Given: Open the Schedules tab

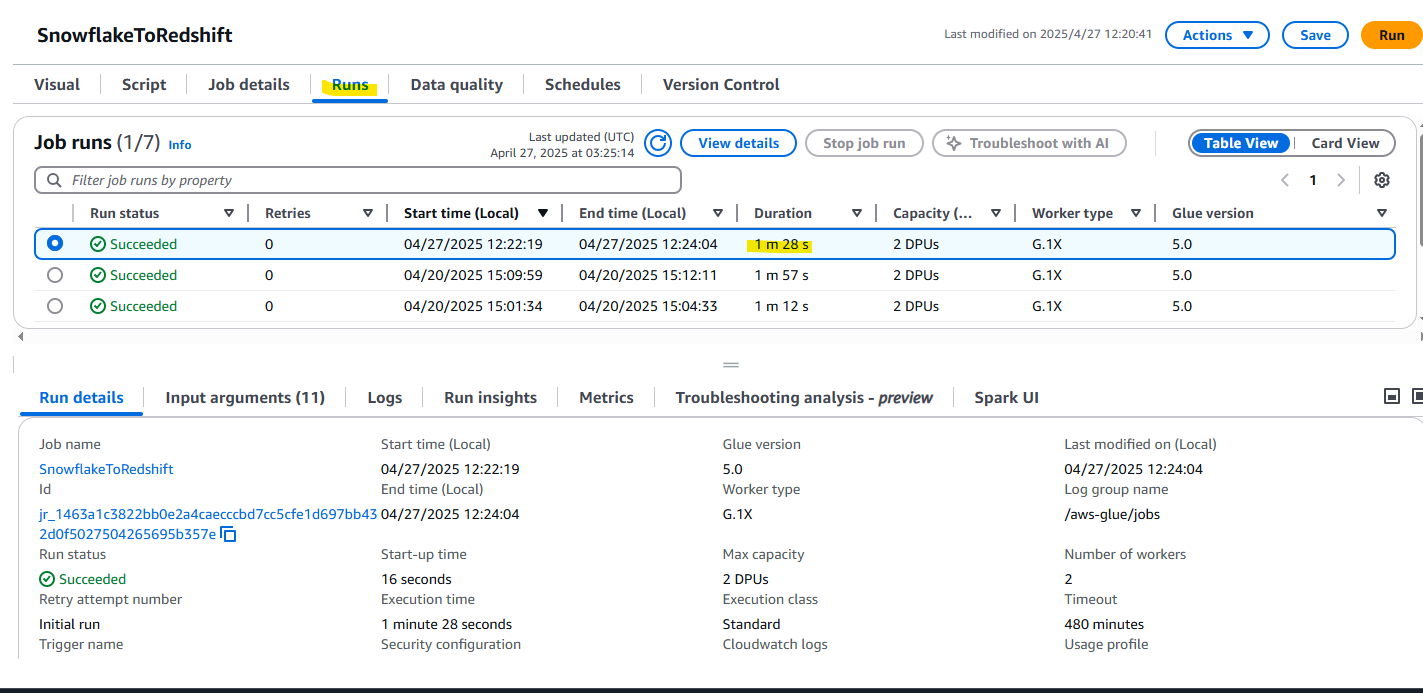Looking at the screenshot, I should (x=583, y=85).
